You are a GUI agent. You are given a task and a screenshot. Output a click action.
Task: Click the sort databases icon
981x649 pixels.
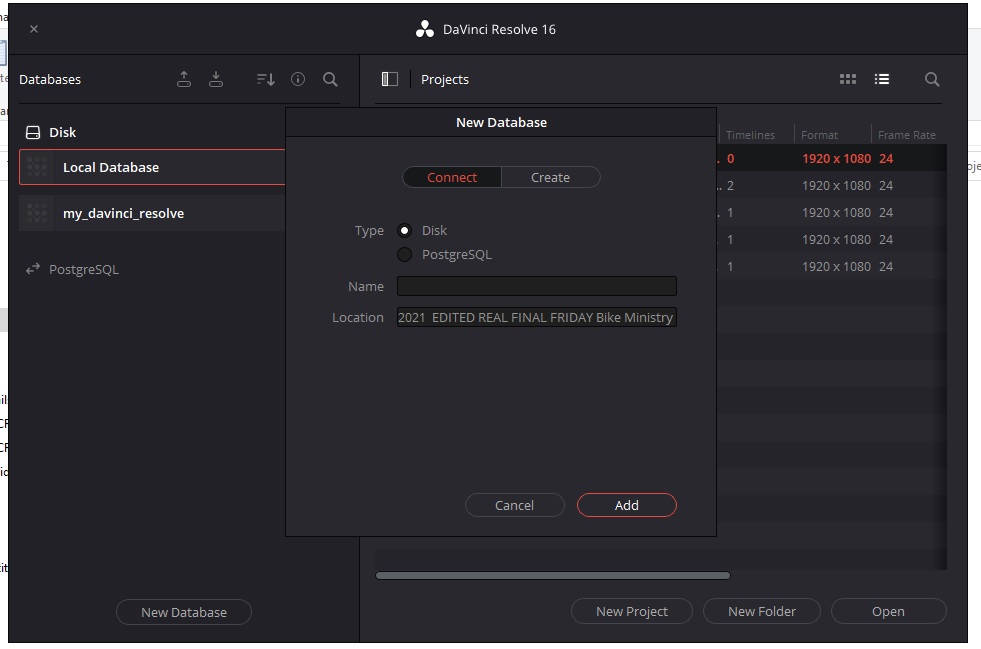click(266, 79)
